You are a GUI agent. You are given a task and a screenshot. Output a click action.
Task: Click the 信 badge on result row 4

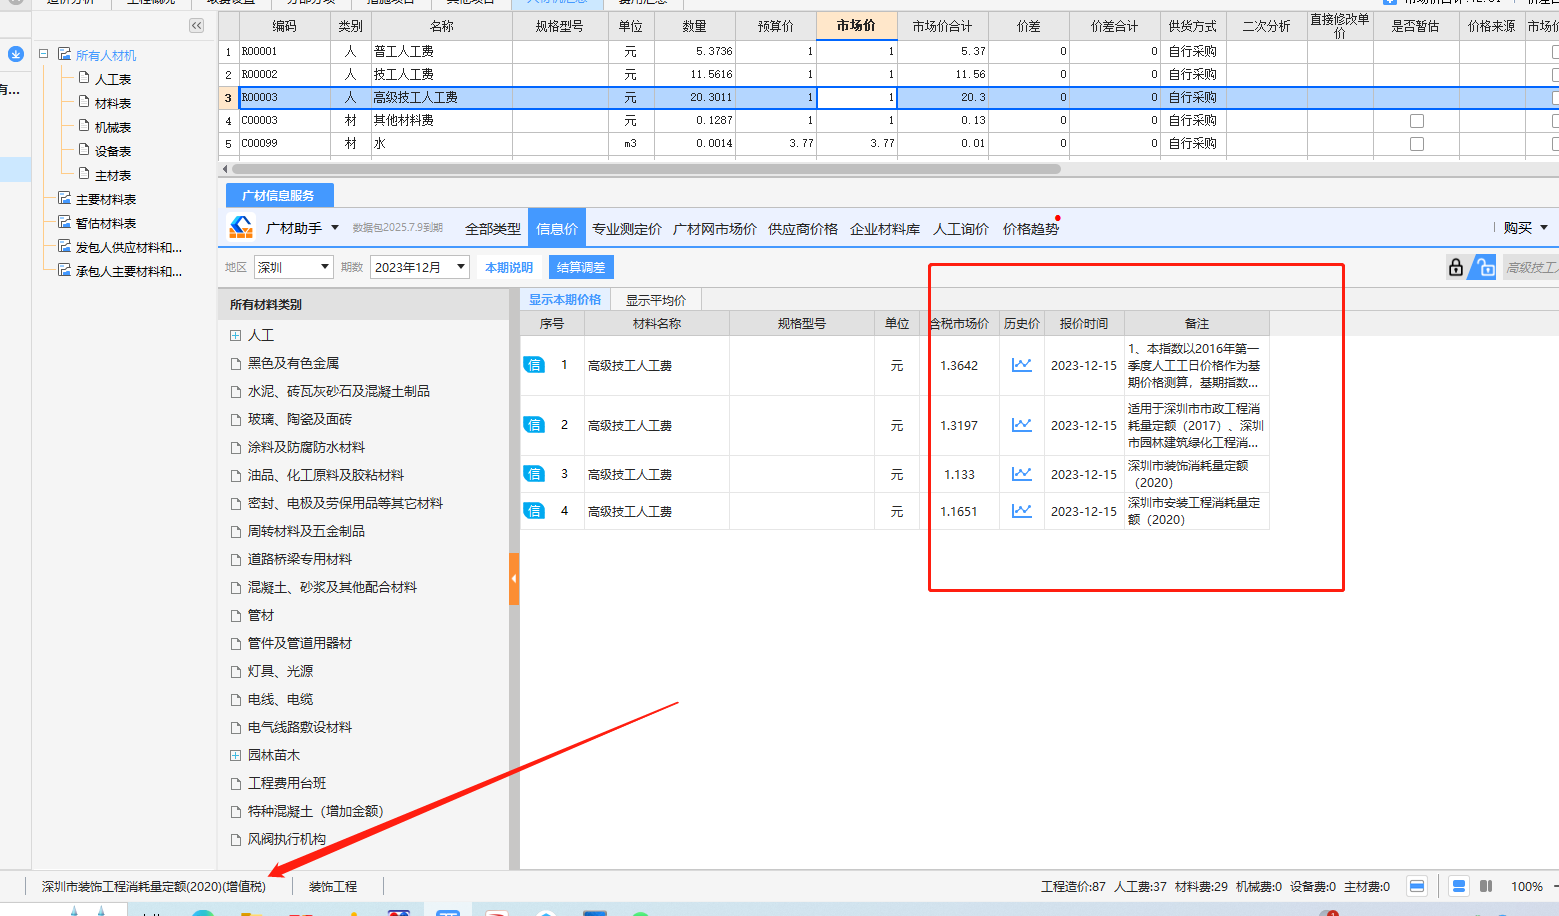[x=534, y=511]
